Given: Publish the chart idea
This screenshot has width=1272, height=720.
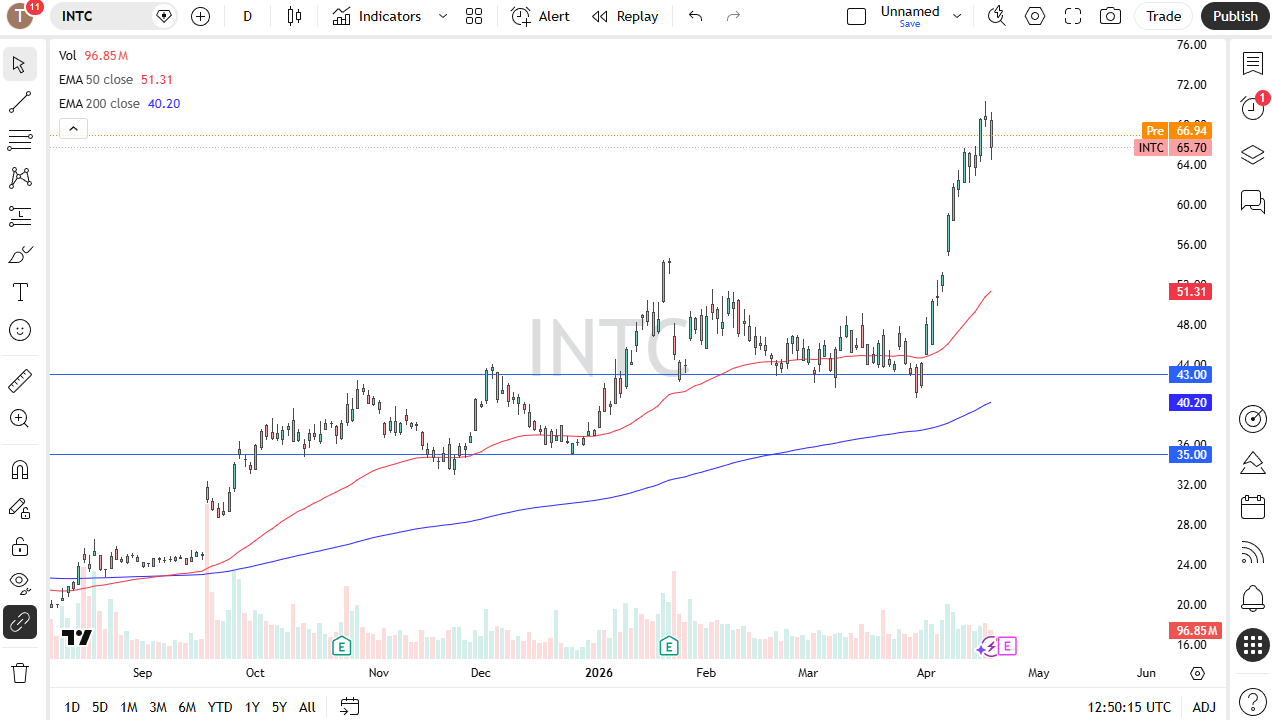Looking at the screenshot, I should point(1235,16).
